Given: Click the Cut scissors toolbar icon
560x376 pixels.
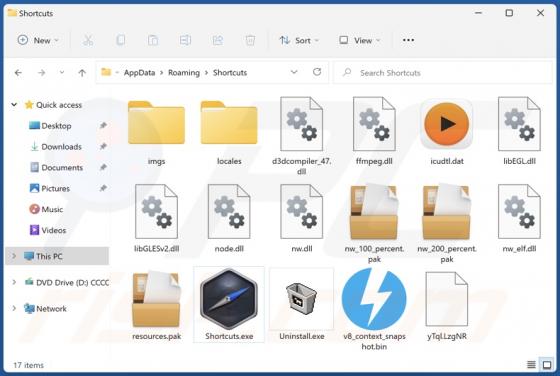Looking at the screenshot, I should click(x=88, y=40).
